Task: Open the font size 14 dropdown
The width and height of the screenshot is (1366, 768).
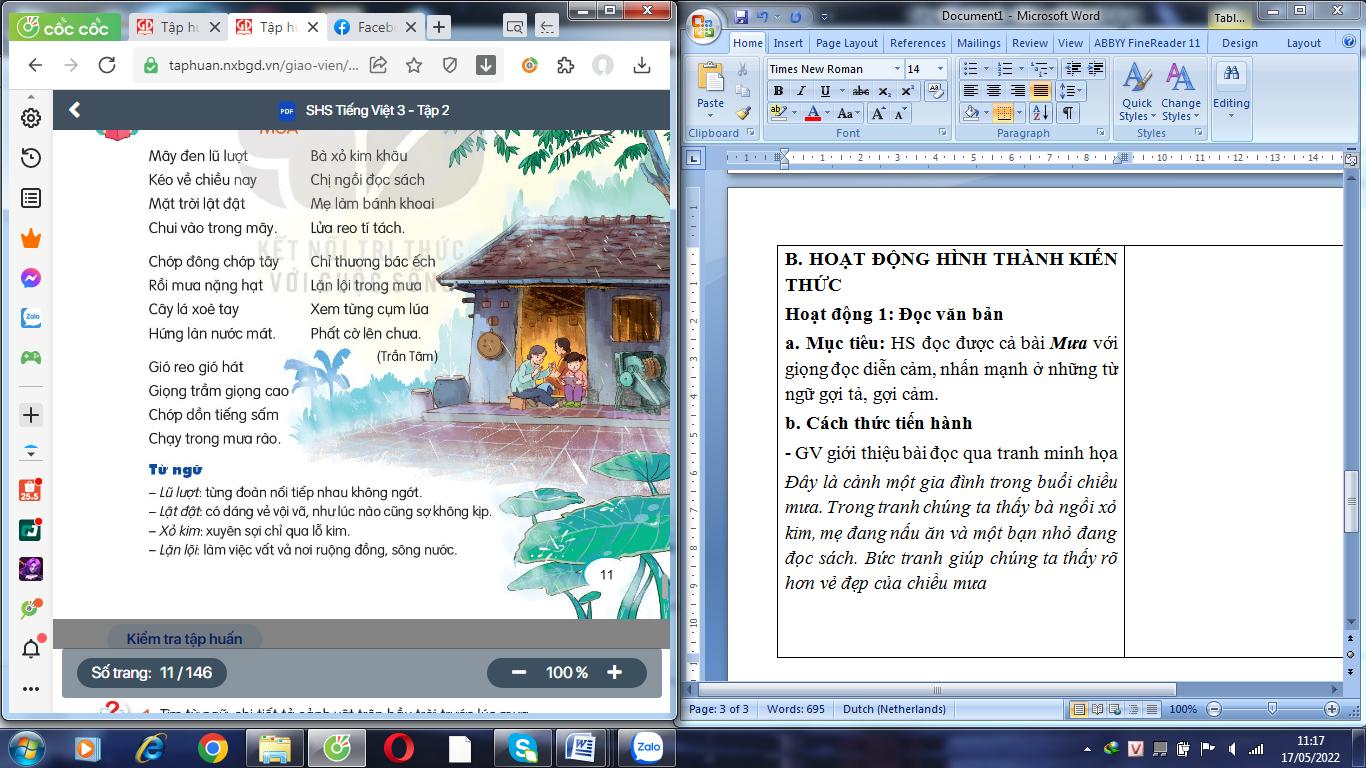Action: pyautogui.click(x=940, y=69)
